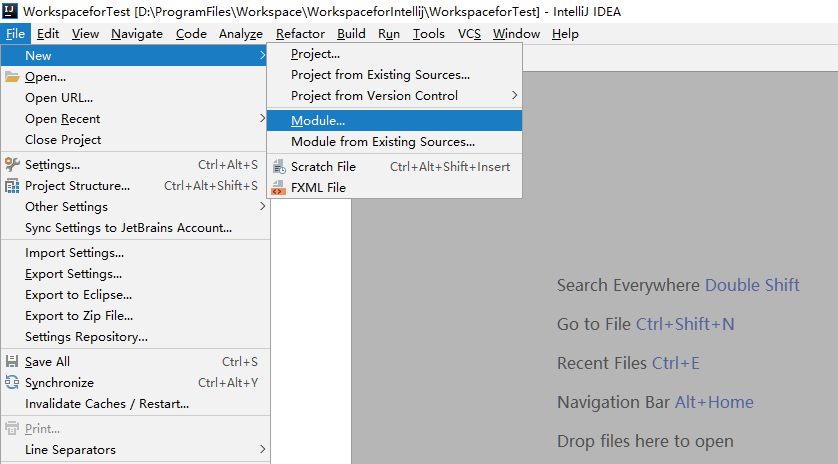Click the Open folder icon
Viewport: 838px width, 464px height.
[x=12, y=77]
